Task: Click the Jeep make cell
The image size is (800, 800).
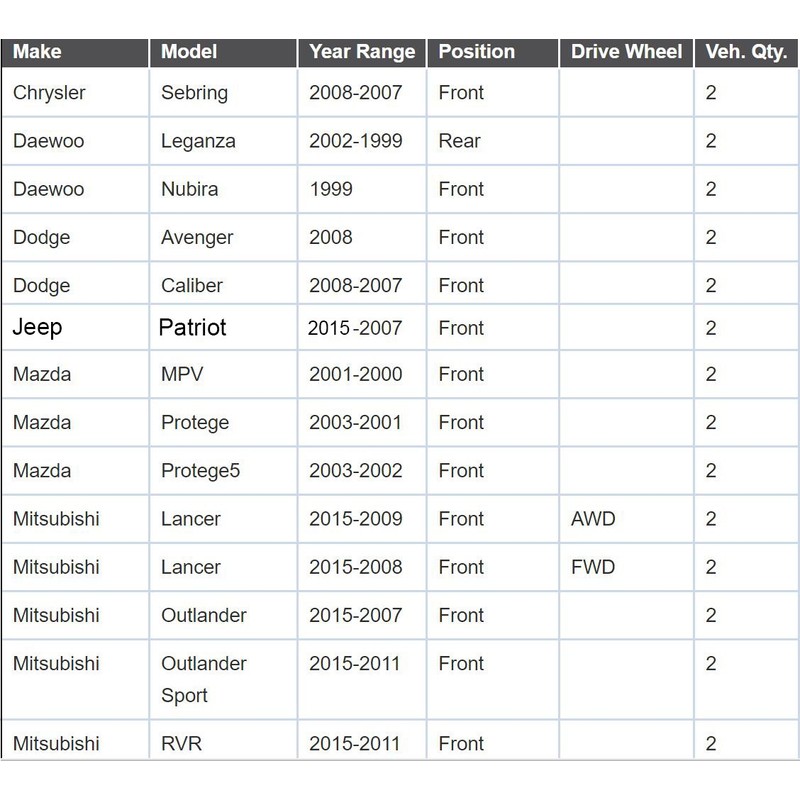Action: 75,327
